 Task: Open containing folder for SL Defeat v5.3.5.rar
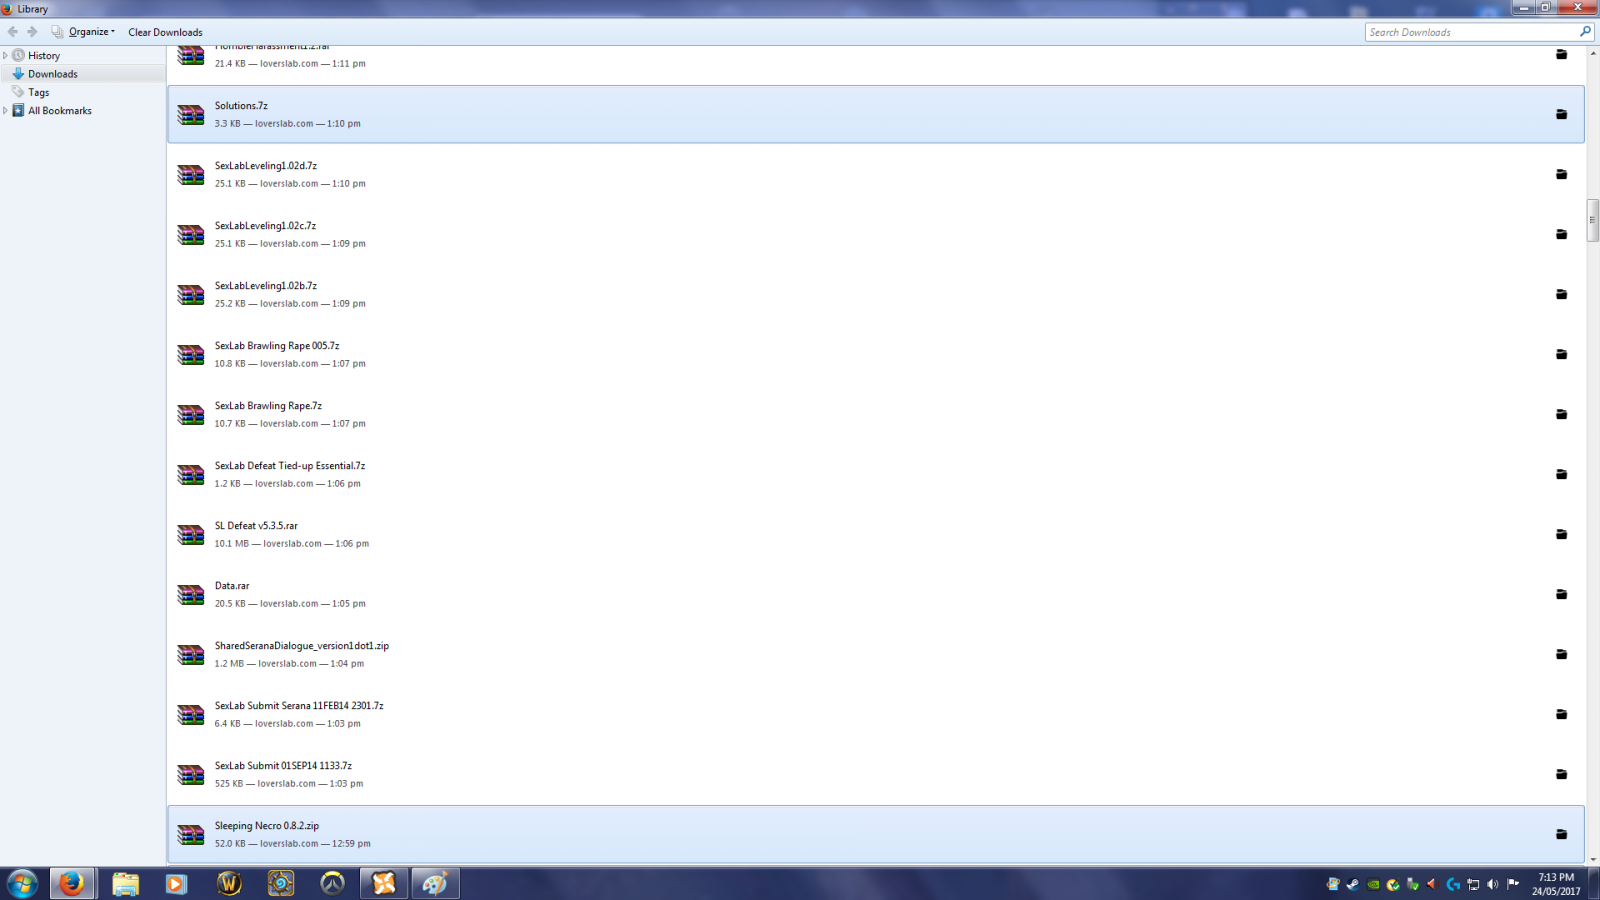(1561, 534)
